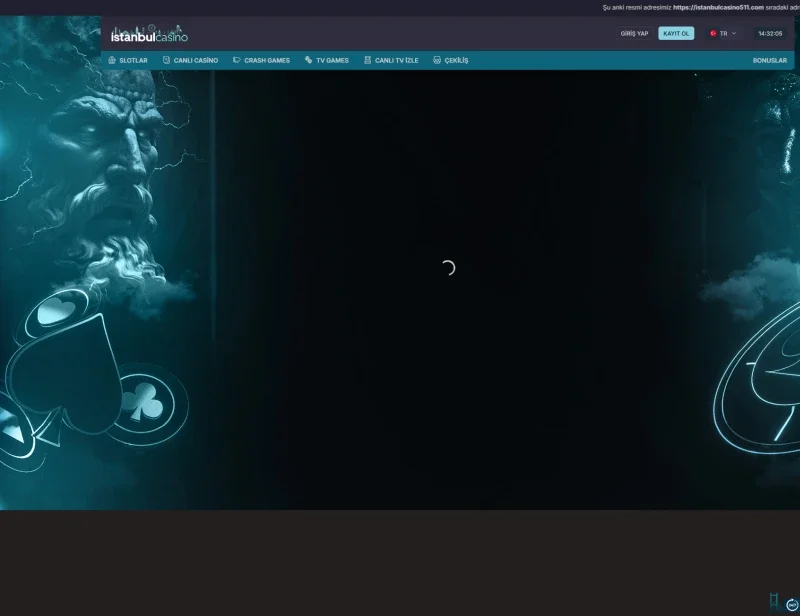
Task: Open the BONUSLAR page
Action: [x=769, y=60]
